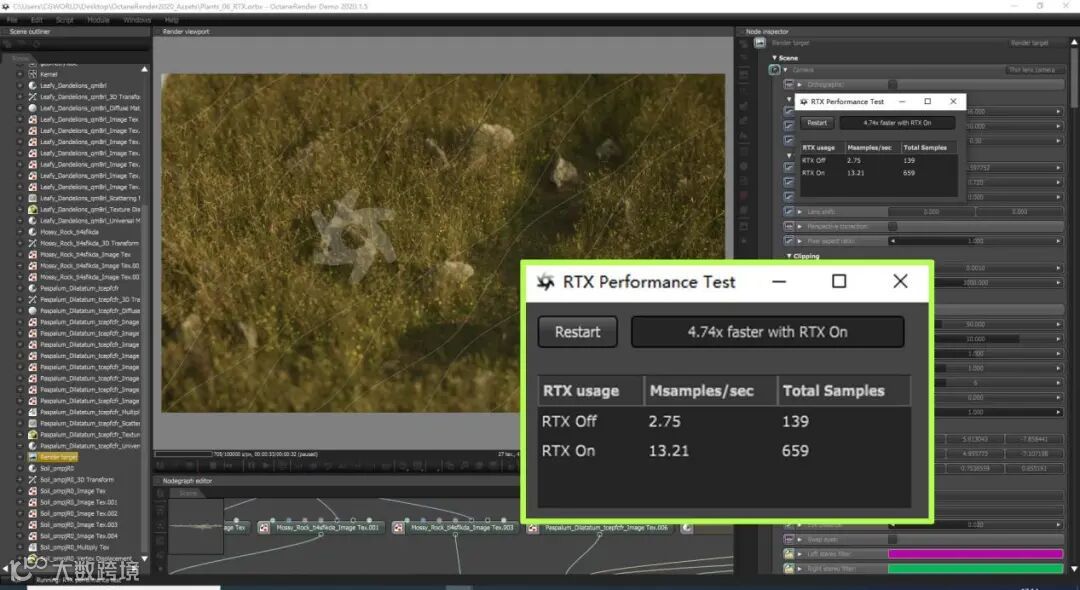
Task: Expand the Kernel row in Scene outliner
Action: [x=20, y=74]
